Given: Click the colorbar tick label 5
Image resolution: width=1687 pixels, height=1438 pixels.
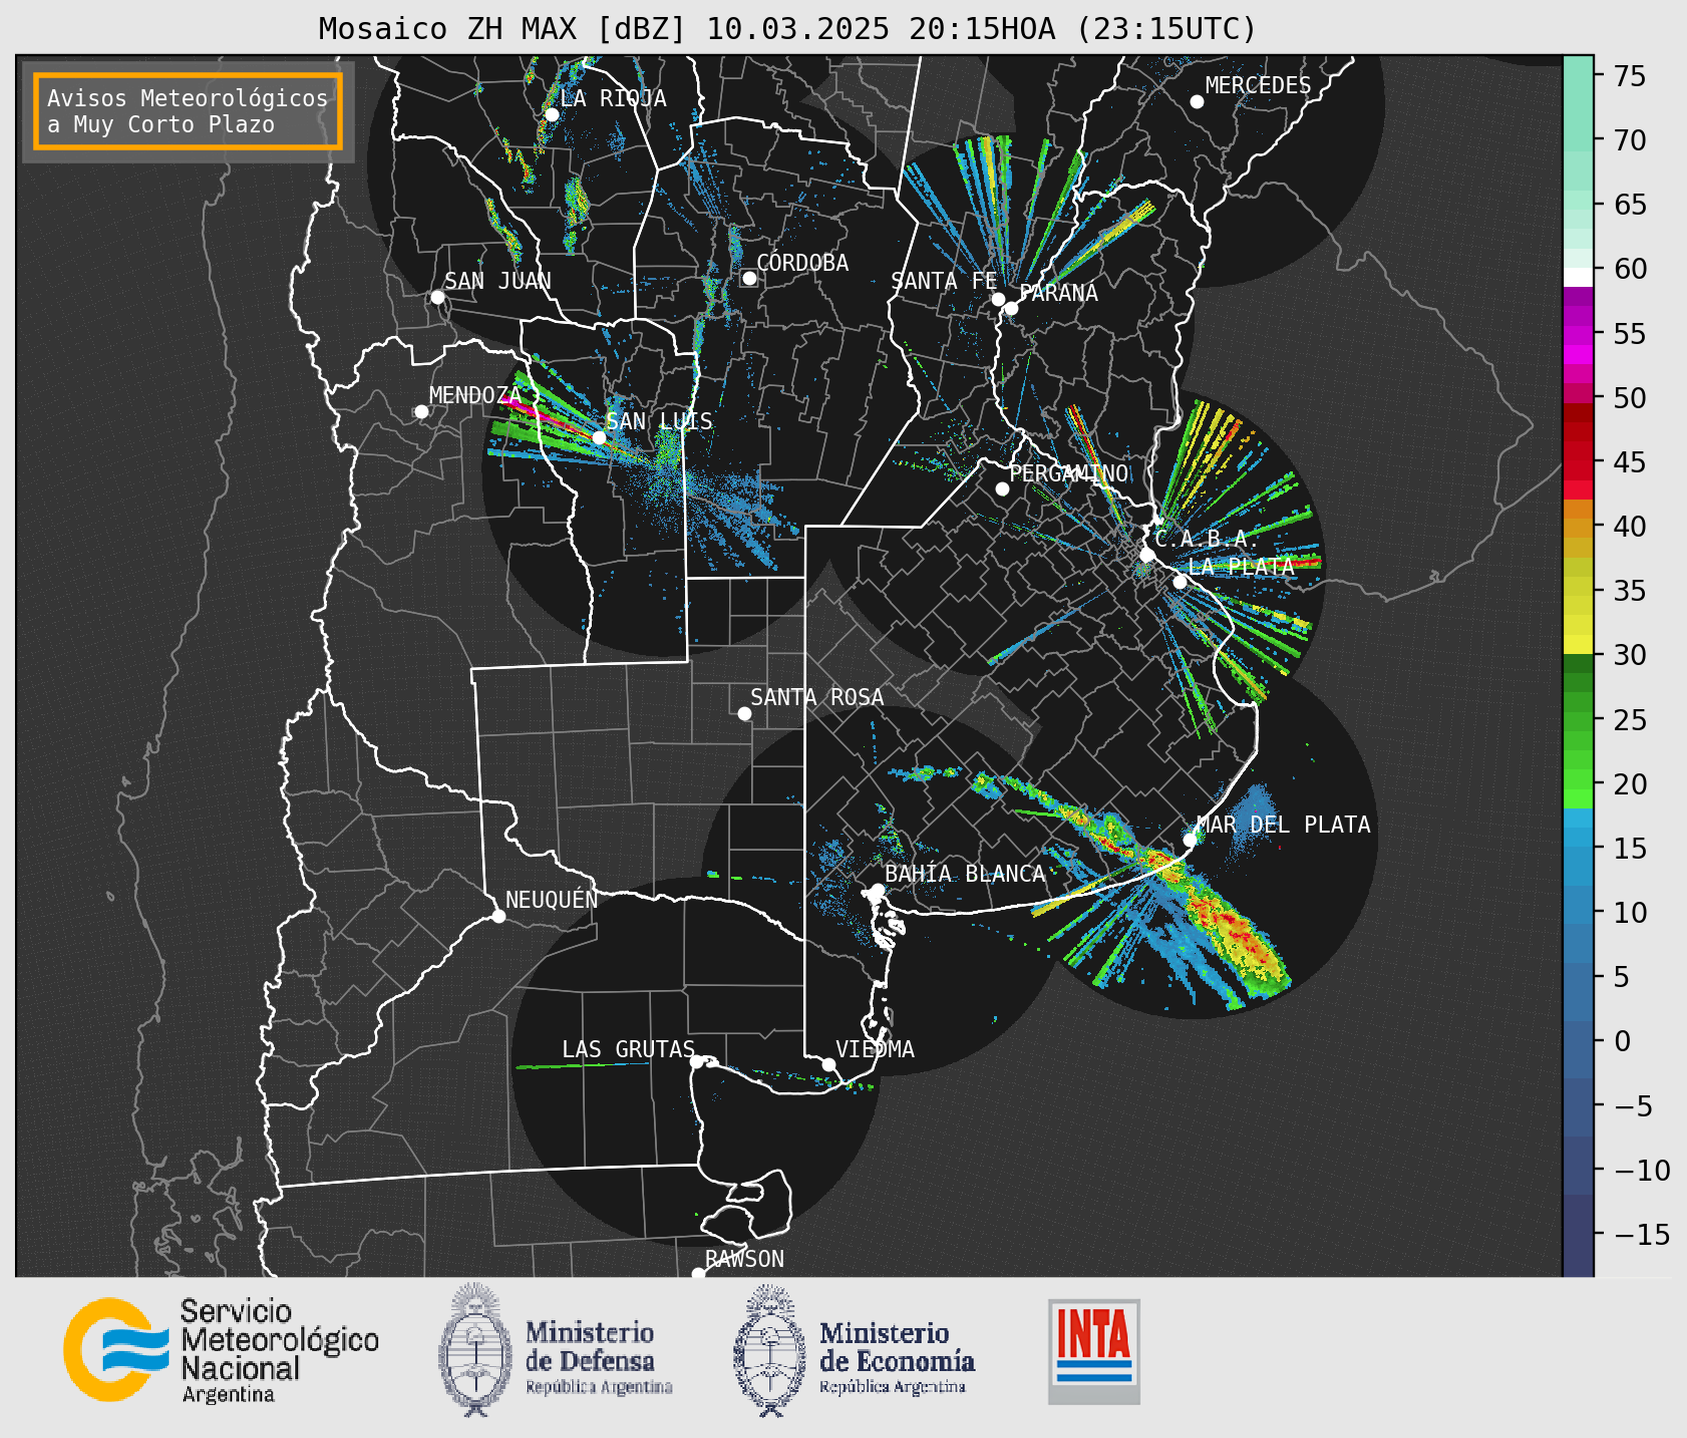Looking at the screenshot, I should (1622, 977).
